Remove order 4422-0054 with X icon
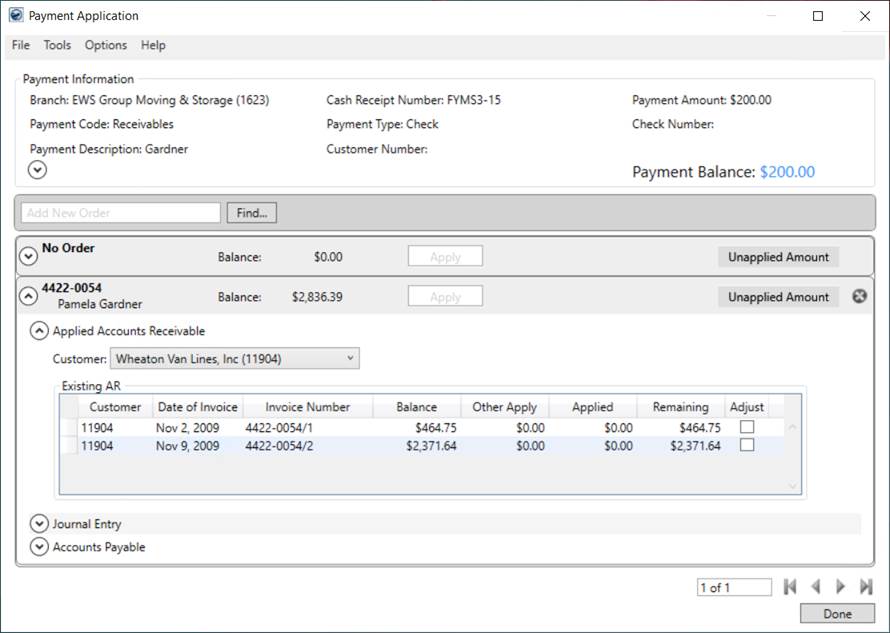 tap(859, 296)
